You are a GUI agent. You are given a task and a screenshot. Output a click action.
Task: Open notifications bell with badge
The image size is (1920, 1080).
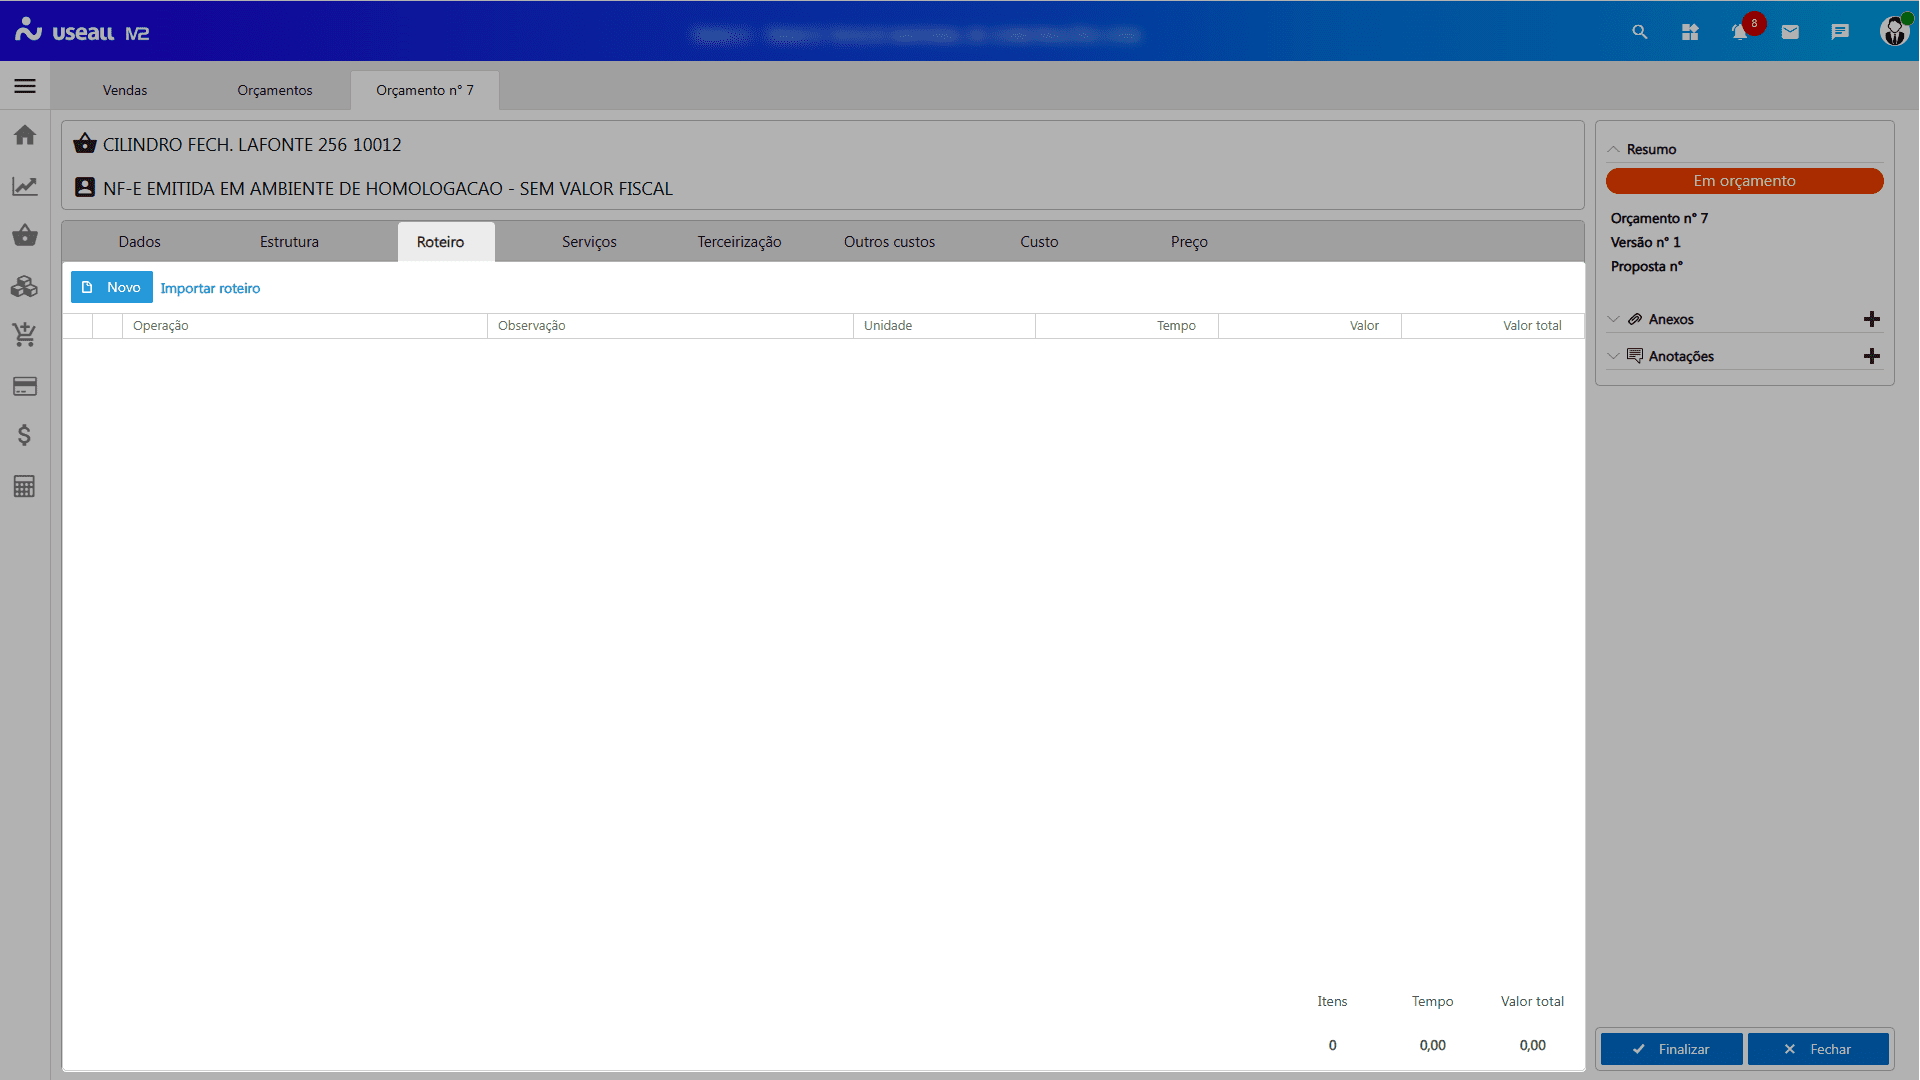click(1740, 32)
